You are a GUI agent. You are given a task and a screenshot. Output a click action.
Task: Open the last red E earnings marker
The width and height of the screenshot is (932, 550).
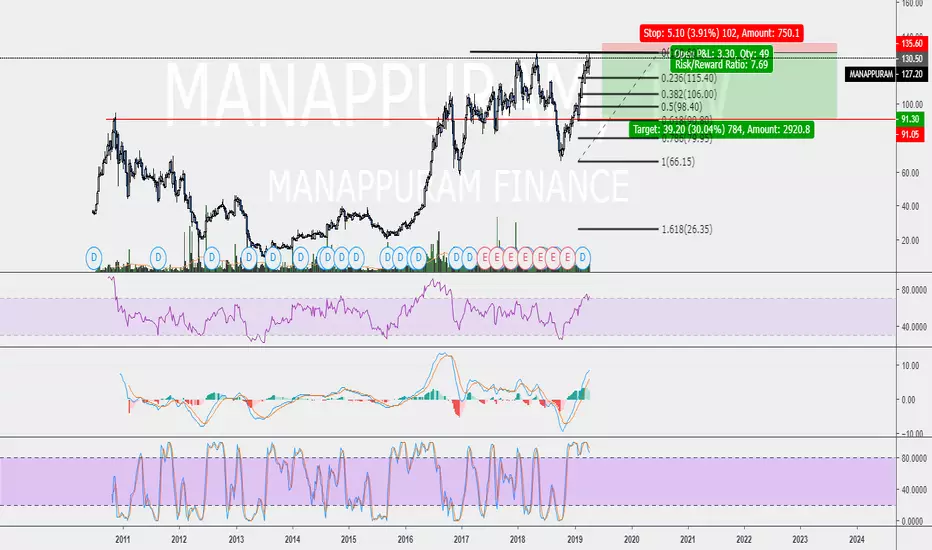click(x=568, y=258)
